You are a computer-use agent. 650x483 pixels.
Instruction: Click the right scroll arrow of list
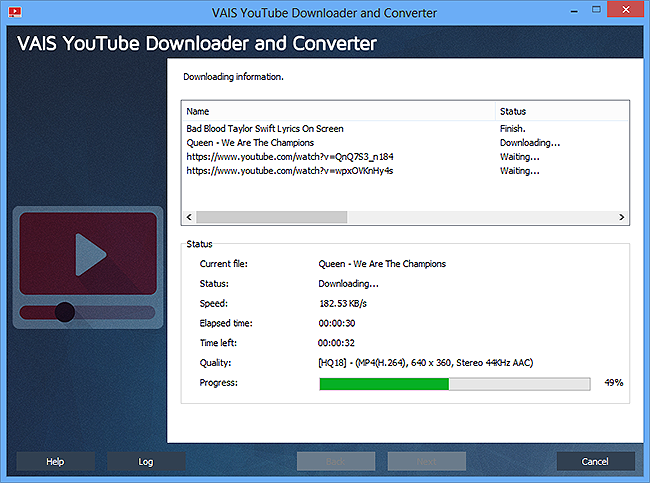(621, 217)
